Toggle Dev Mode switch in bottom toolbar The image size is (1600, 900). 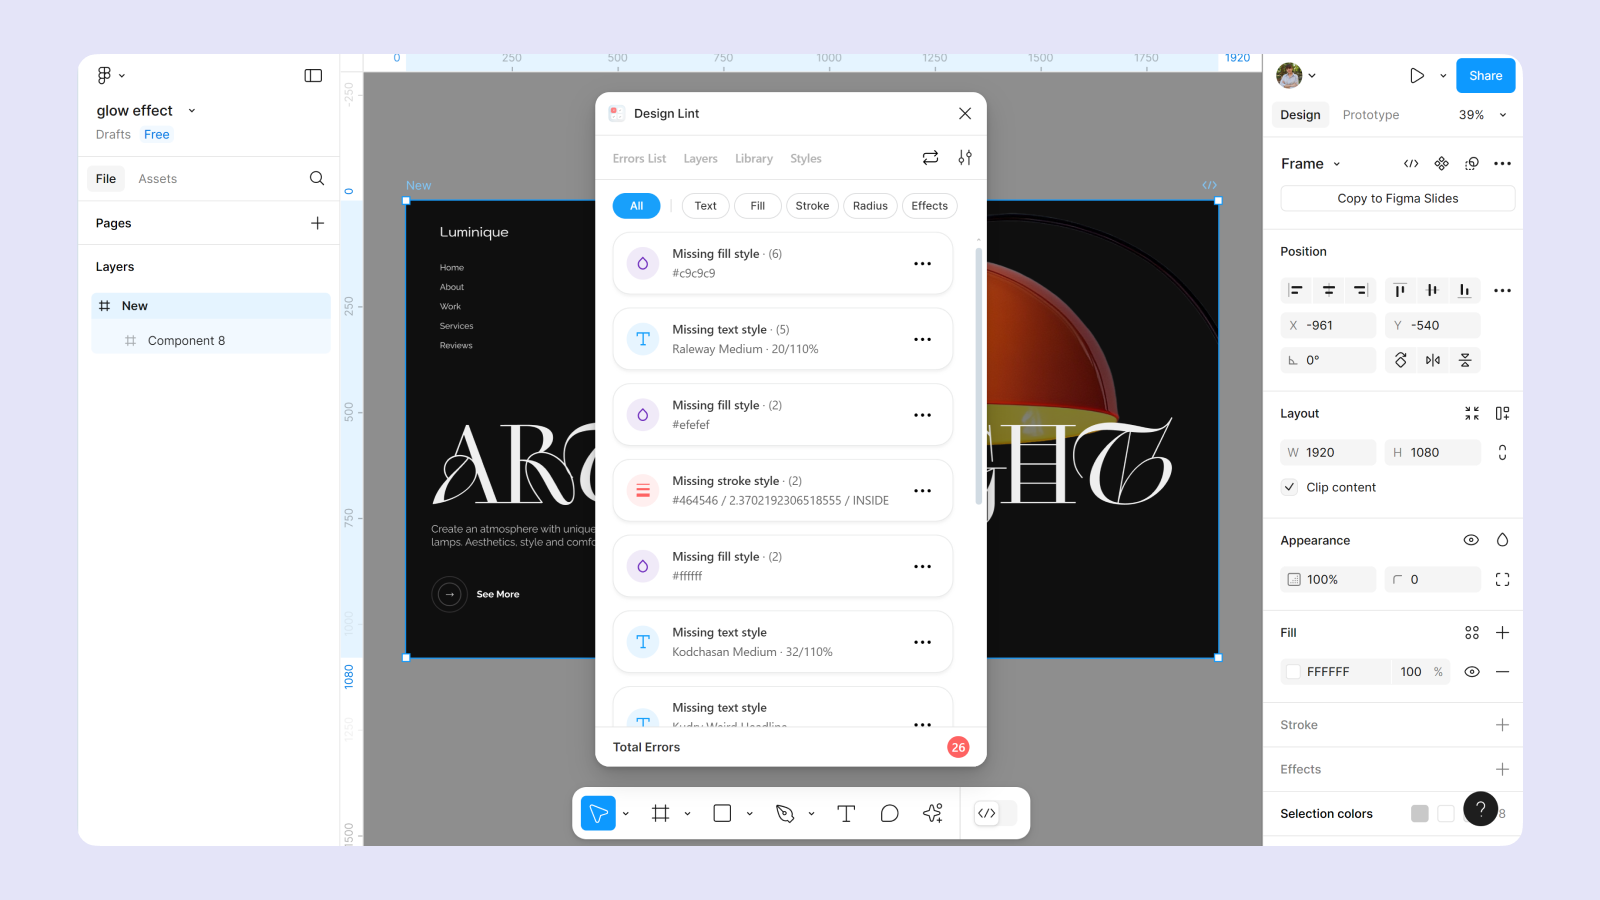pyautogui.click(x=995, y=814)
